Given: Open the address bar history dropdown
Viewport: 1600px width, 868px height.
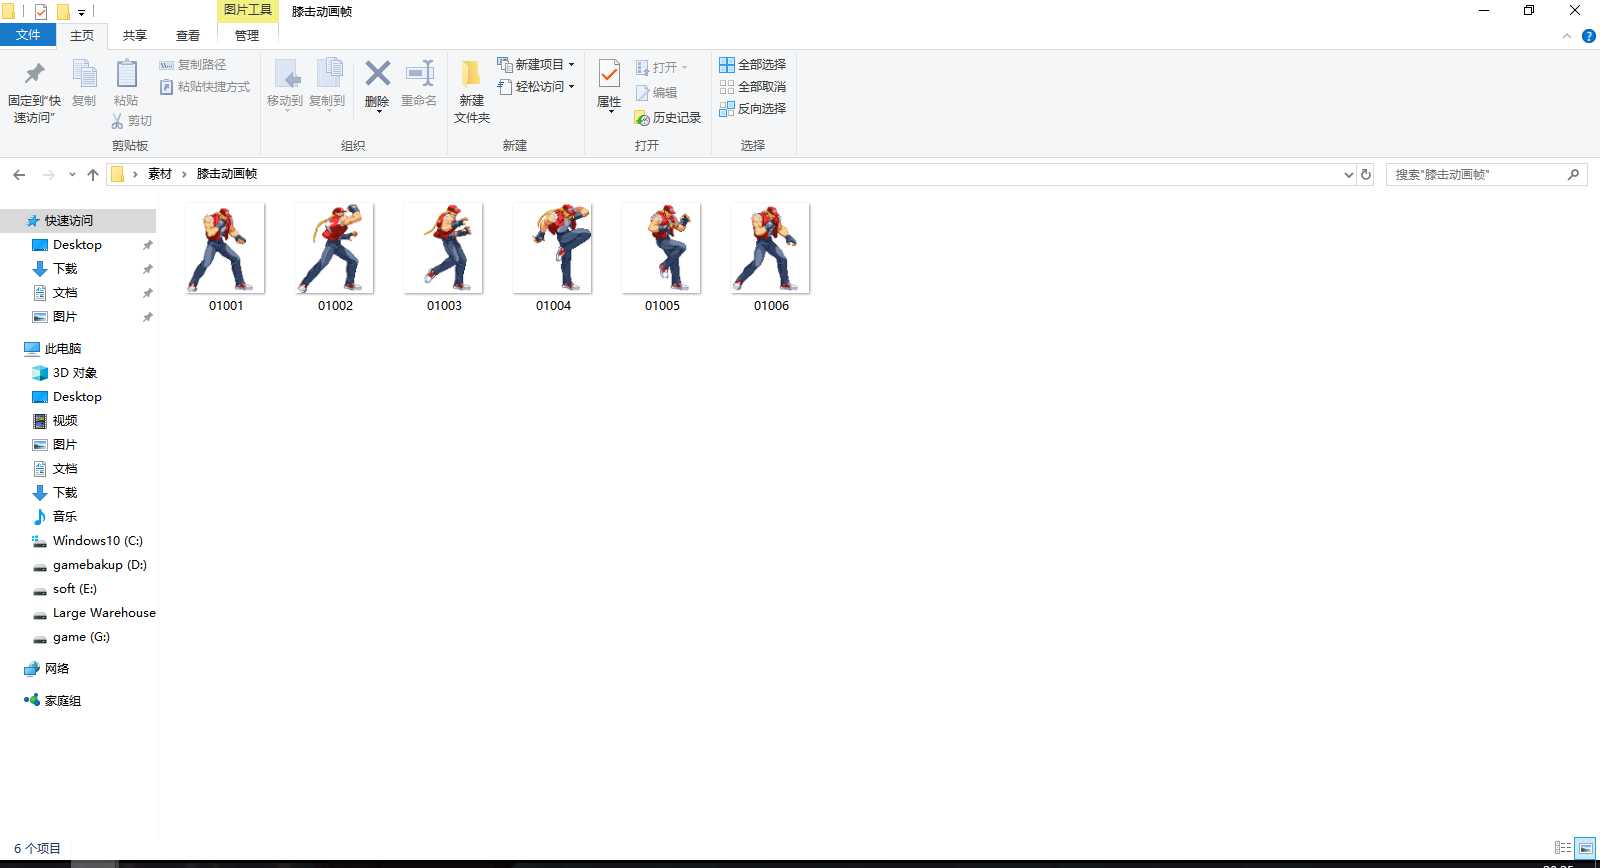Looking at the screenshot, I should 1348,175.
